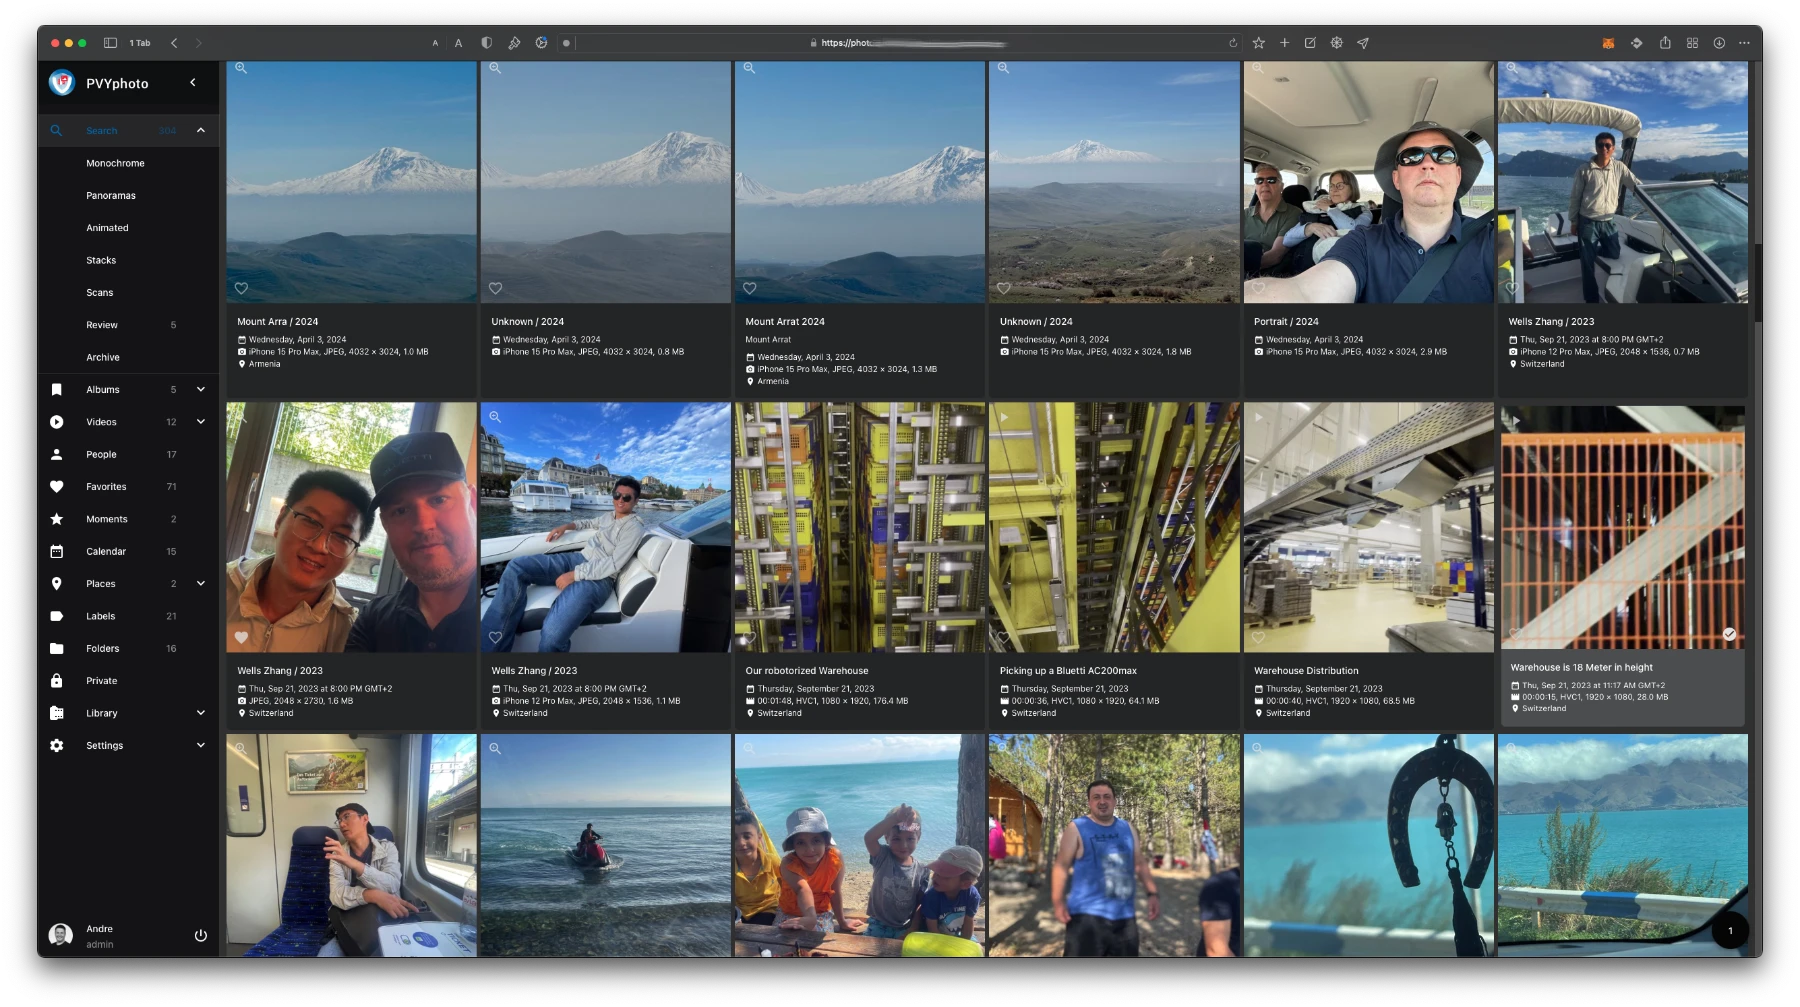This screenshot has height=1007, width=1800.
Task: Favorite the Mount Arra / 2024 photo
Action: (x=241, y=288)
